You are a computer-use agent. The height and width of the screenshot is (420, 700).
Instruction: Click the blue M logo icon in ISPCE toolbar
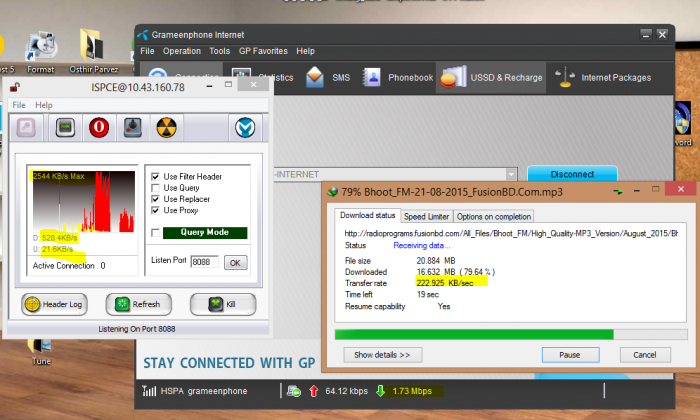point(245,128)
